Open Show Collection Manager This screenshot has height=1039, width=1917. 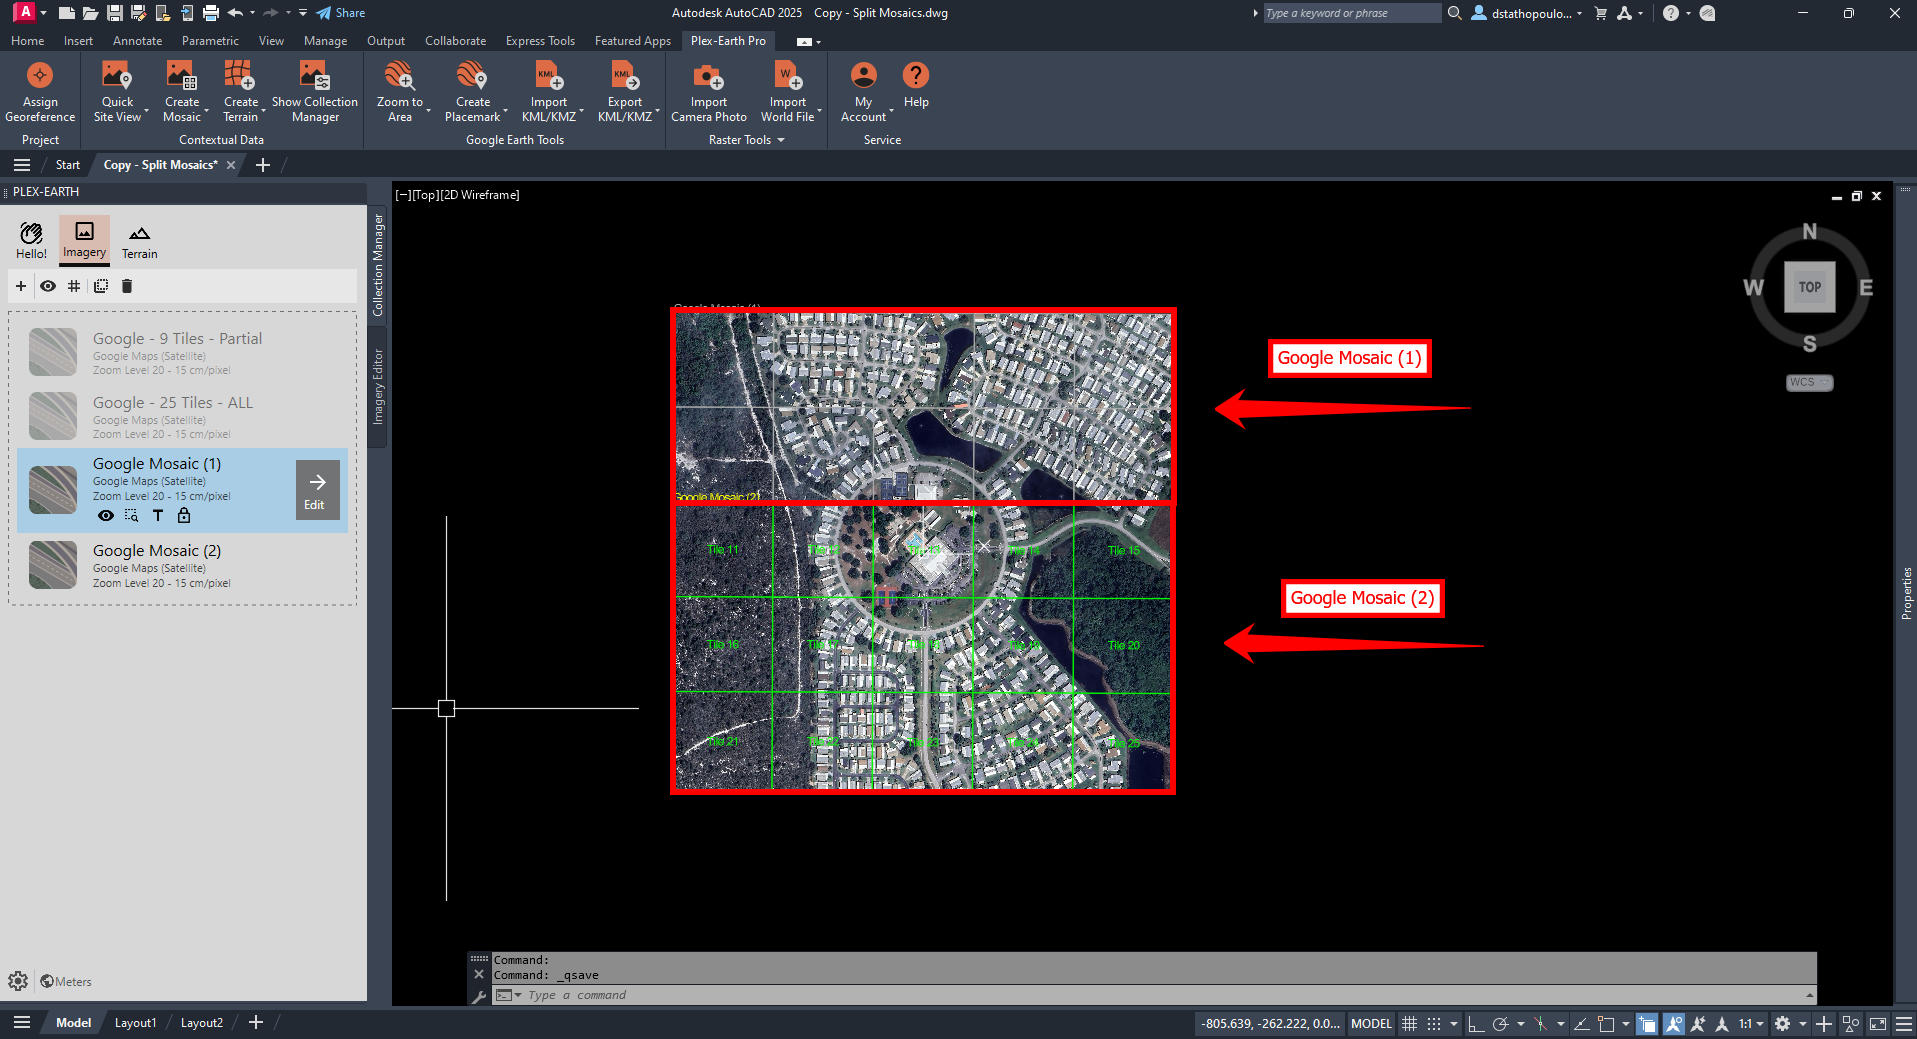click(314, 92)
